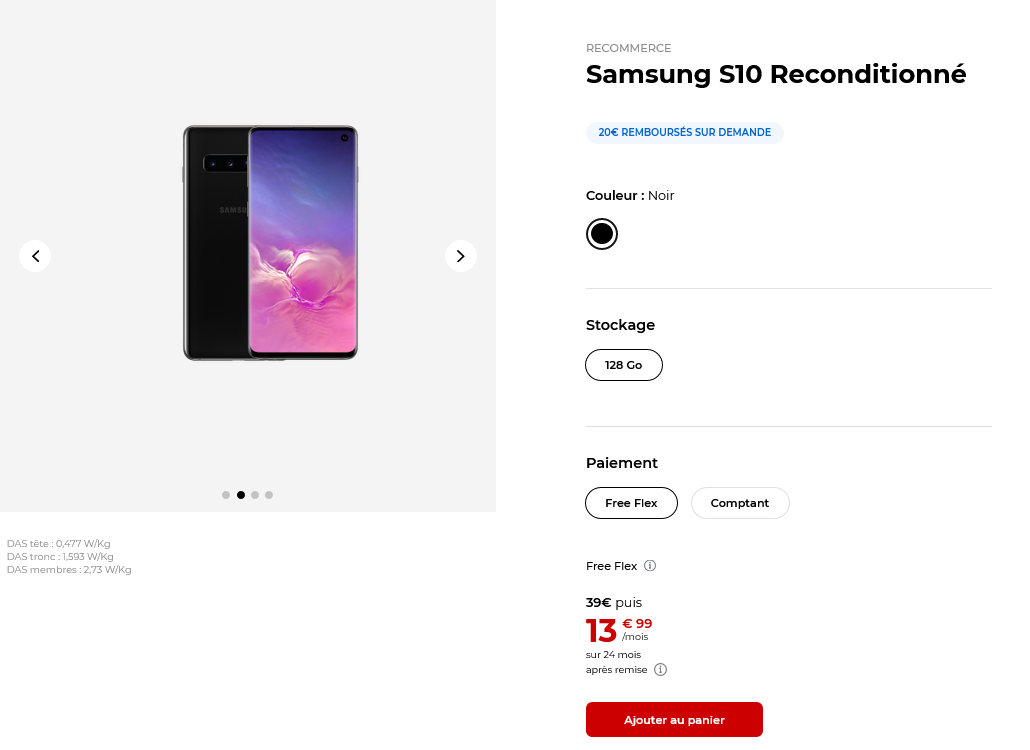Select Free Flex payment option
Screen dimensions: 1030x750
pos(631,503)
